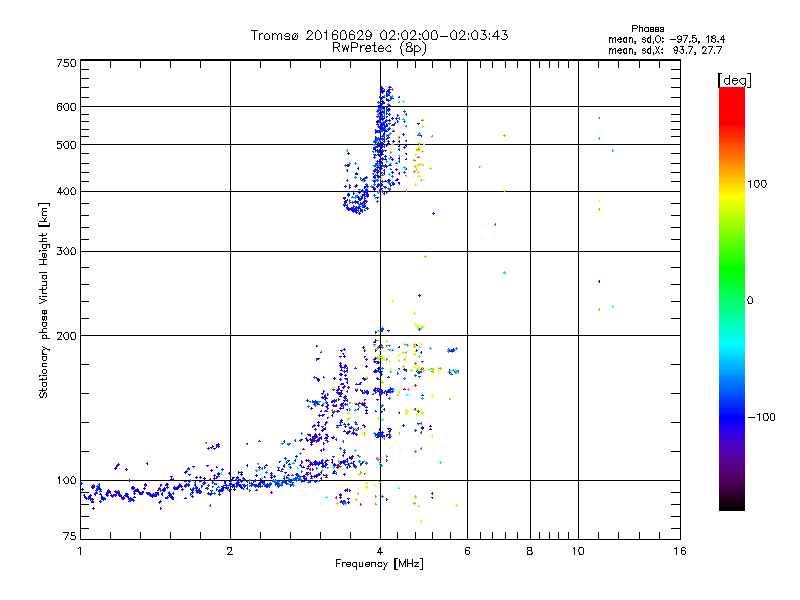The image size is (800, 600).
Task: Click the x-axis tick label '6'
Action: pyautogui.click(x=467, y=551)
